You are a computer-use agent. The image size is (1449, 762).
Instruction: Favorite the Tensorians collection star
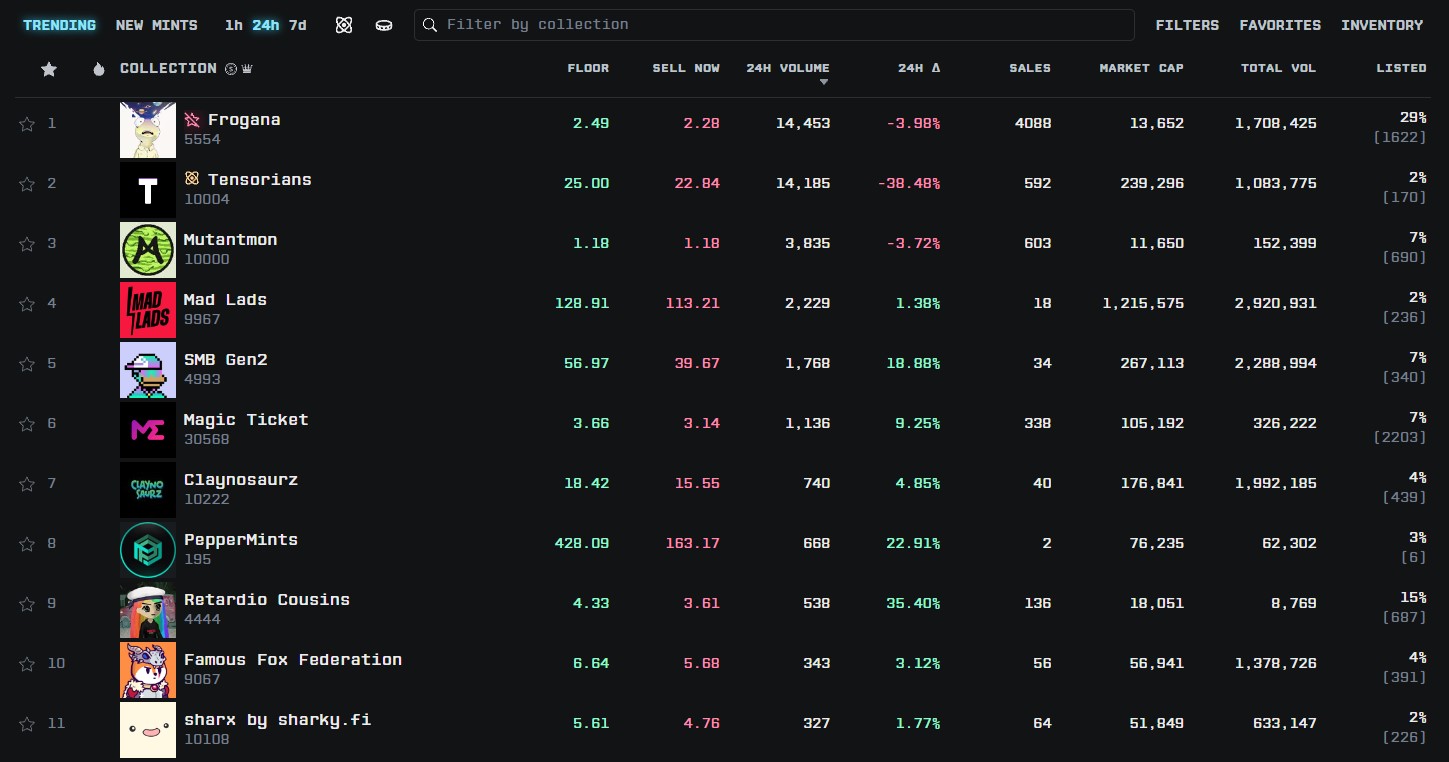27,184
